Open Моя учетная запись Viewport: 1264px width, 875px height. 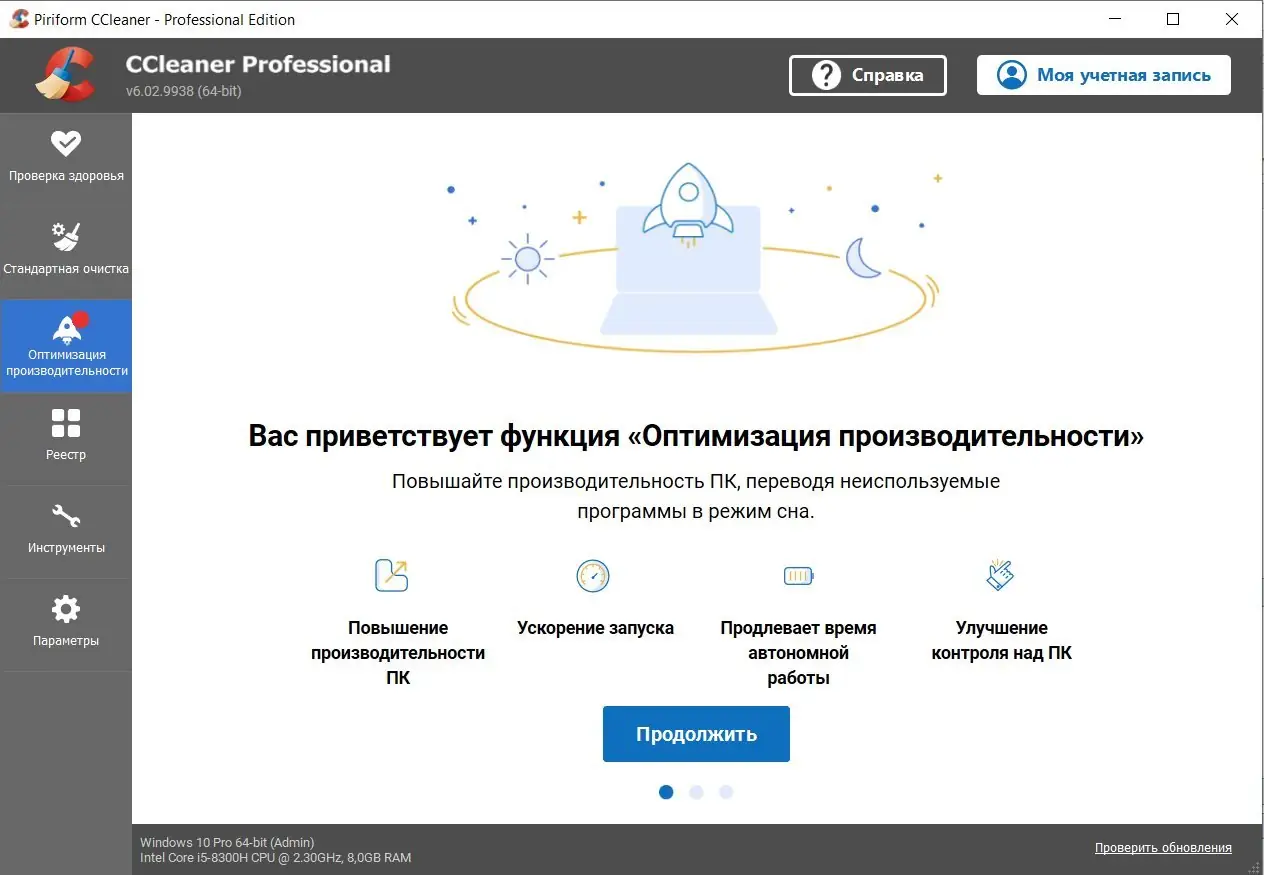point(1103,74)
